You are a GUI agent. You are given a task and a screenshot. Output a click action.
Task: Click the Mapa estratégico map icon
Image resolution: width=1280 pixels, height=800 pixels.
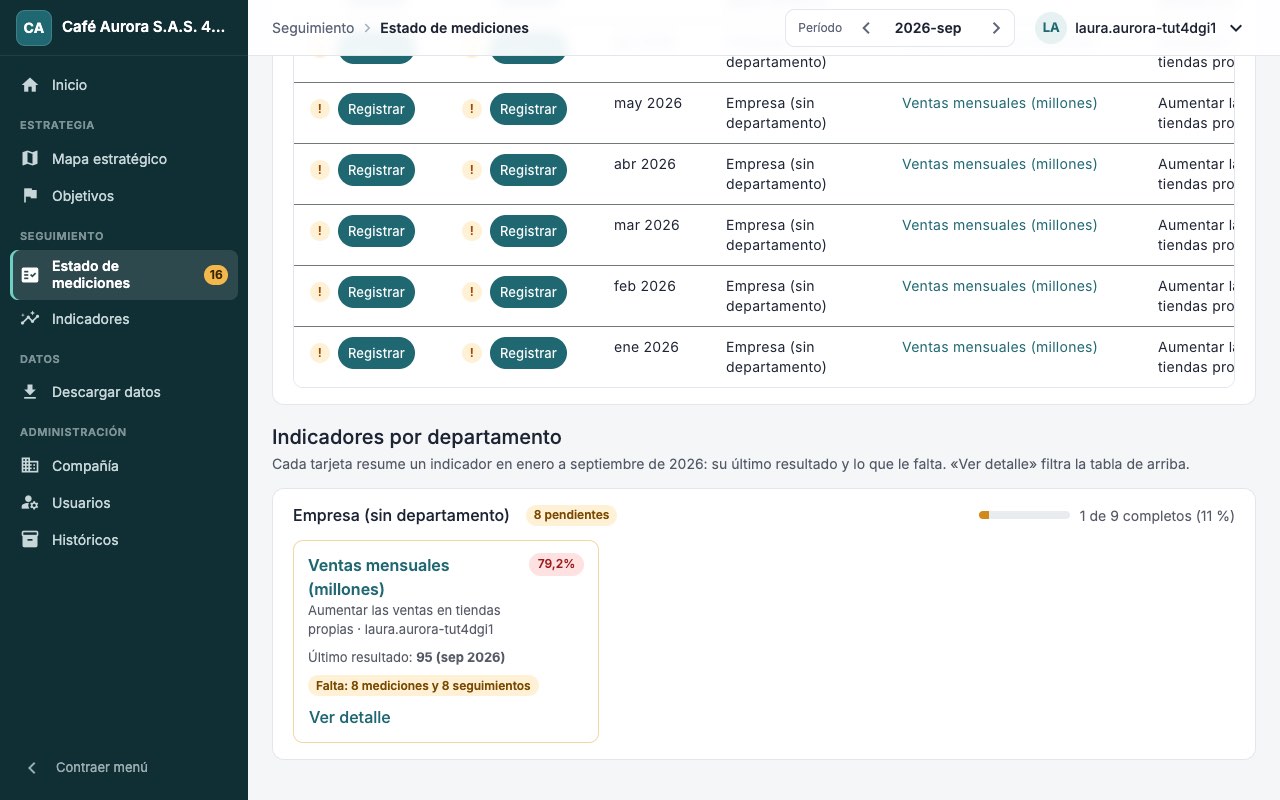click(30, 159)
